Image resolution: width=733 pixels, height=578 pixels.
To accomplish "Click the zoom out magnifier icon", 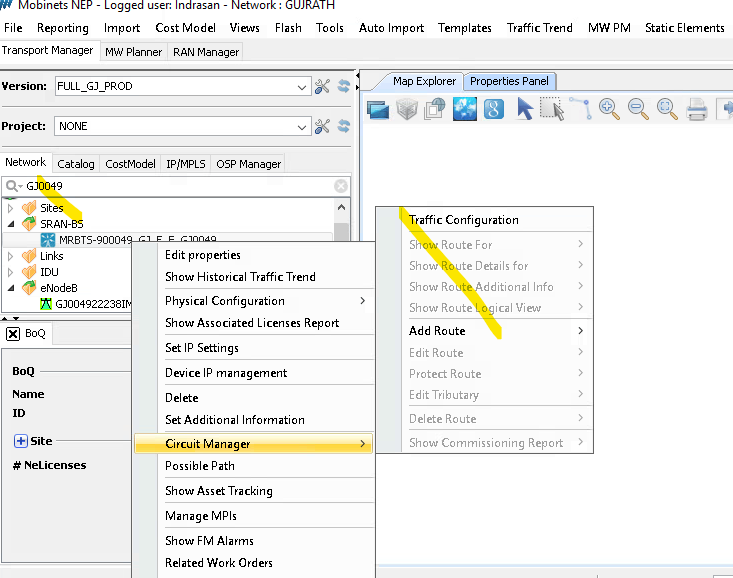I will tap(637, 109).
